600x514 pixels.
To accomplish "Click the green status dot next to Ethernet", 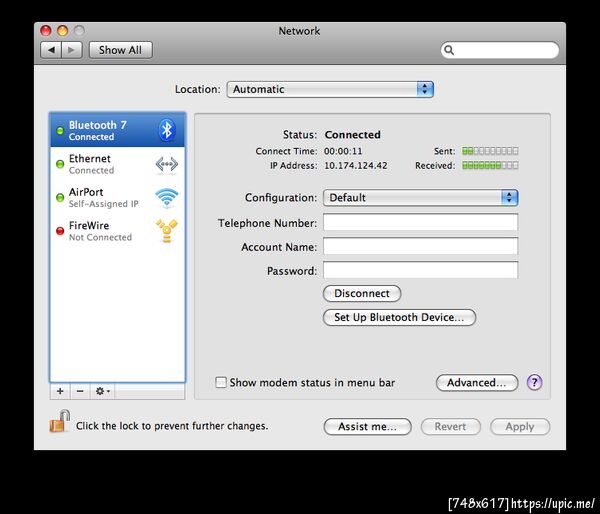I will click(x=60, y=164).
